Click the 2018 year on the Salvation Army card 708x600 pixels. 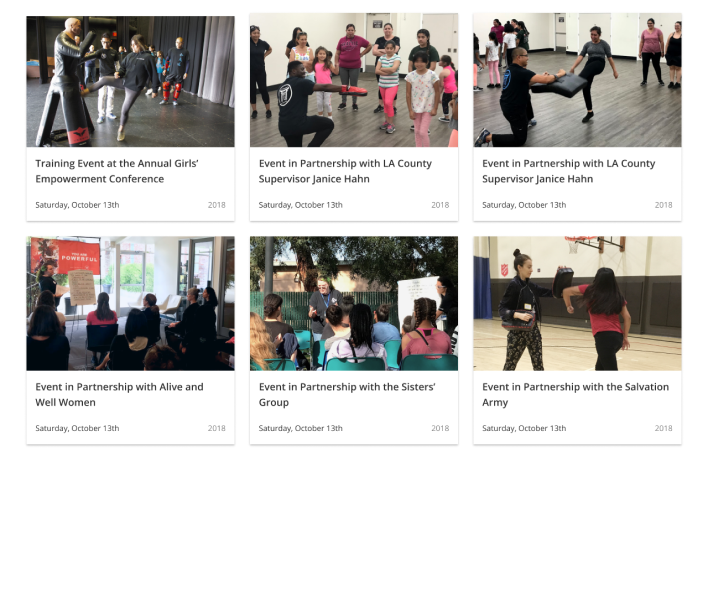(x=664, y=428)
